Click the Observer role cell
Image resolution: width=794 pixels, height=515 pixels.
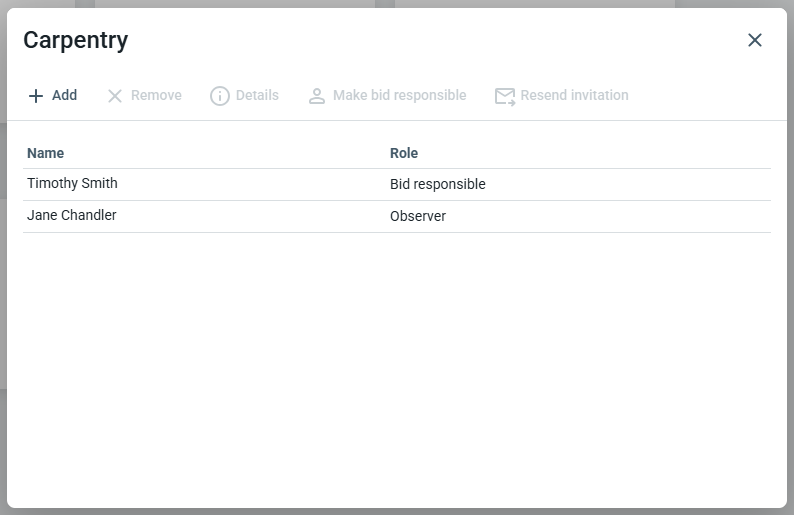[x=418, y=216]
